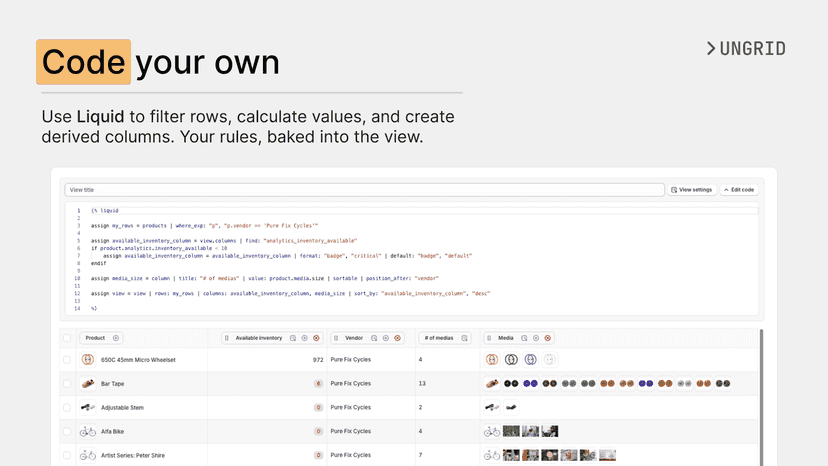This screenshot has width=828, height=466.
Task: Click the 650C 45mm Micro Wheelset product icon
Action: pos(88,360)
